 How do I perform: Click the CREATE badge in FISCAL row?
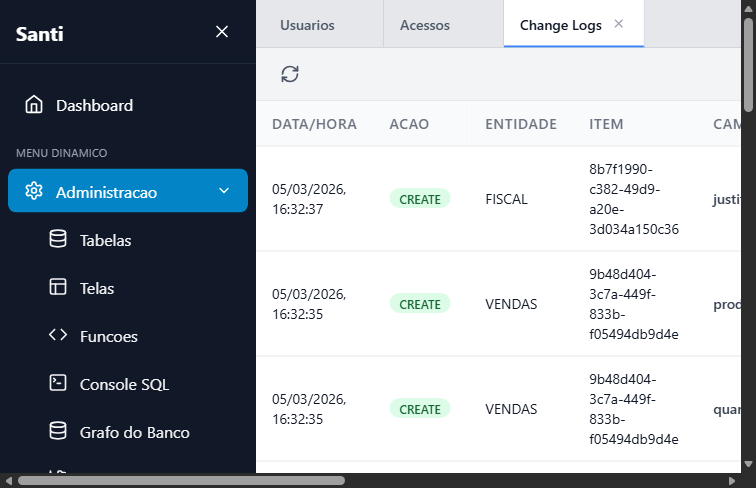420,199
